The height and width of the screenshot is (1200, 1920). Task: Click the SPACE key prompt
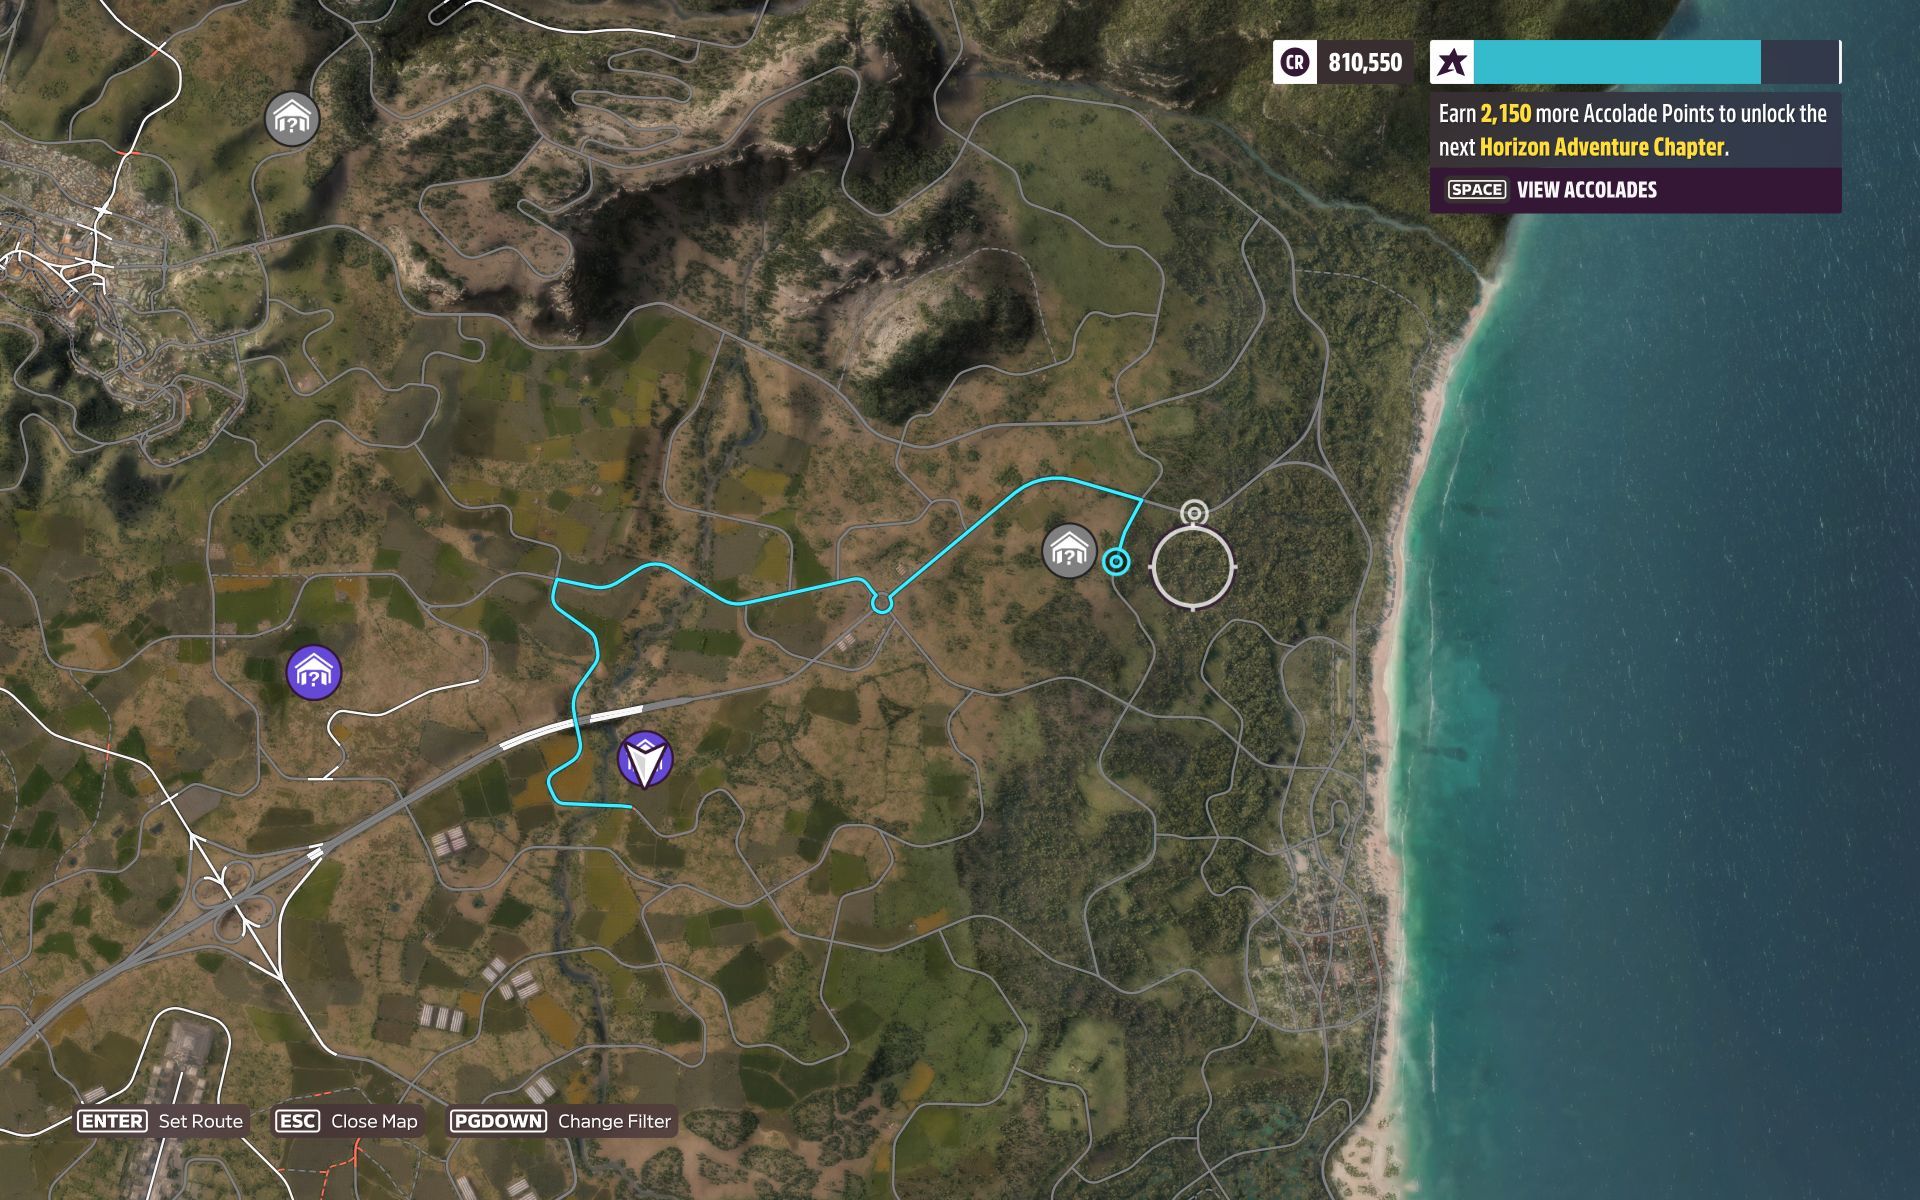point(1476,190)
